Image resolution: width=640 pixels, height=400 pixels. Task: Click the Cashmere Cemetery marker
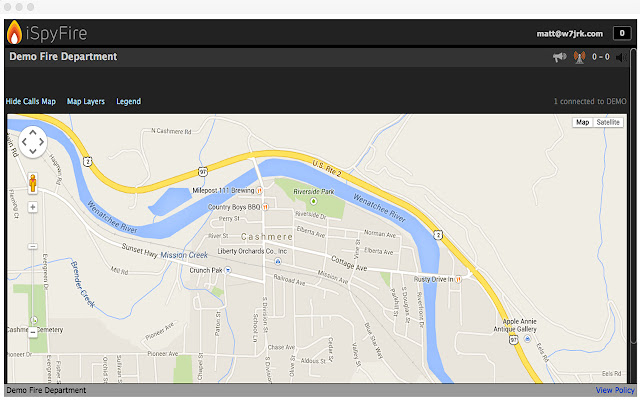point(34,320)
